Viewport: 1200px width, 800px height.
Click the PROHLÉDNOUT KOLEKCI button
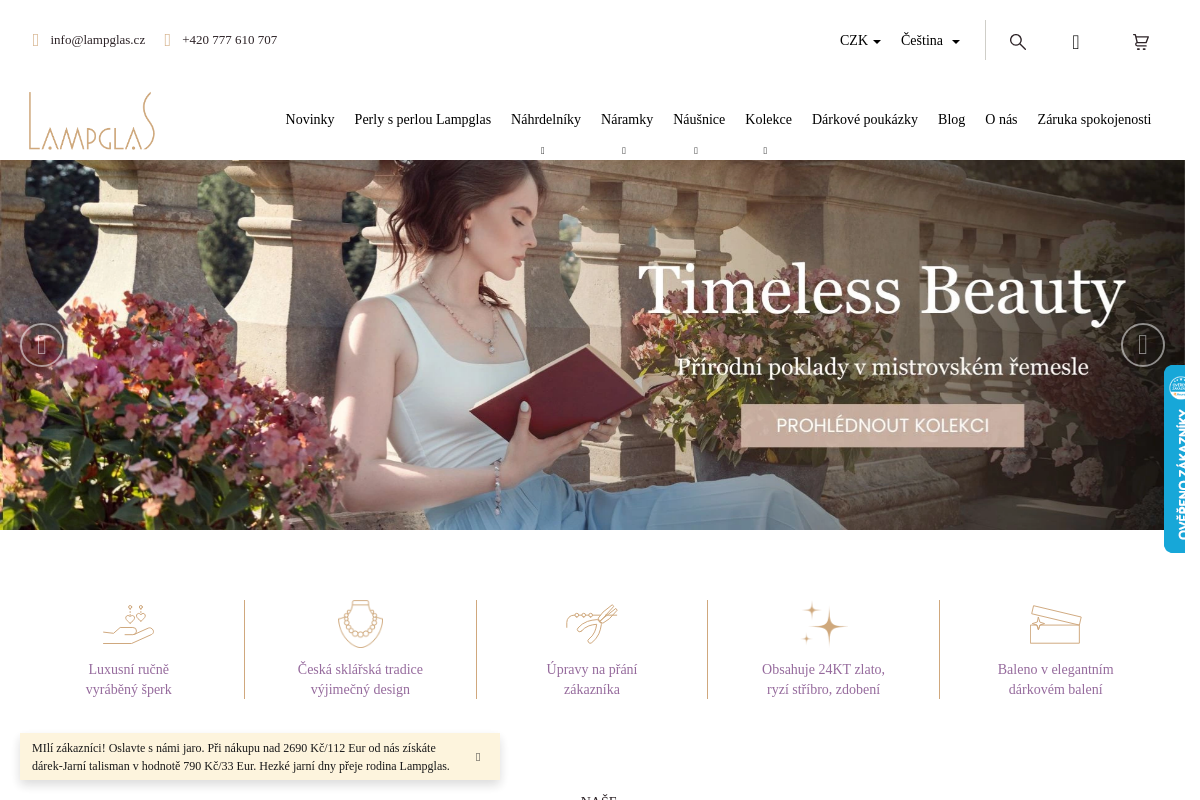tap(883, 426)
